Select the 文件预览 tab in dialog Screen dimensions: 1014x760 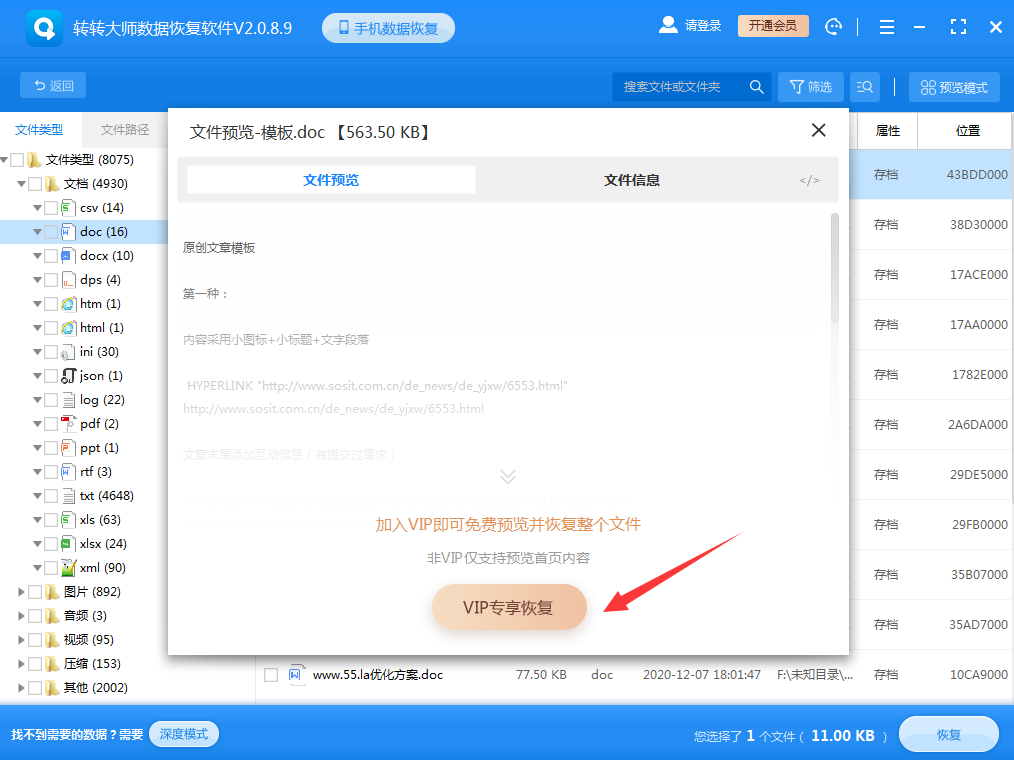point(331,180)
